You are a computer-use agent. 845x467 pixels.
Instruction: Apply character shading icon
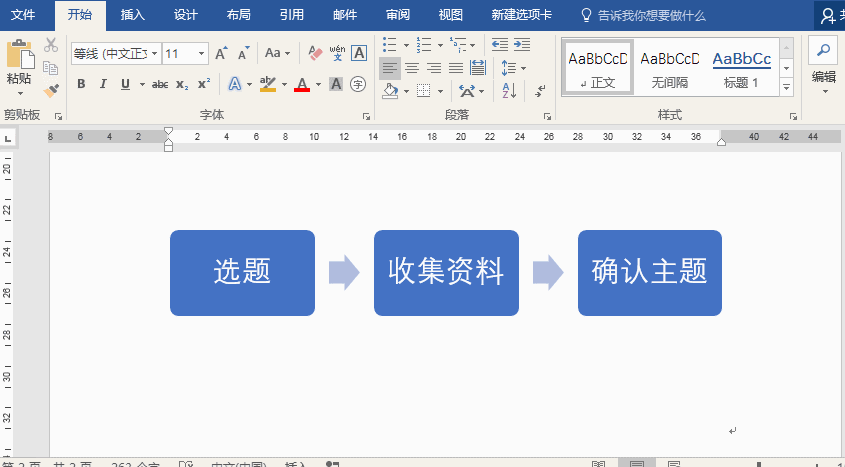point(336,84)
